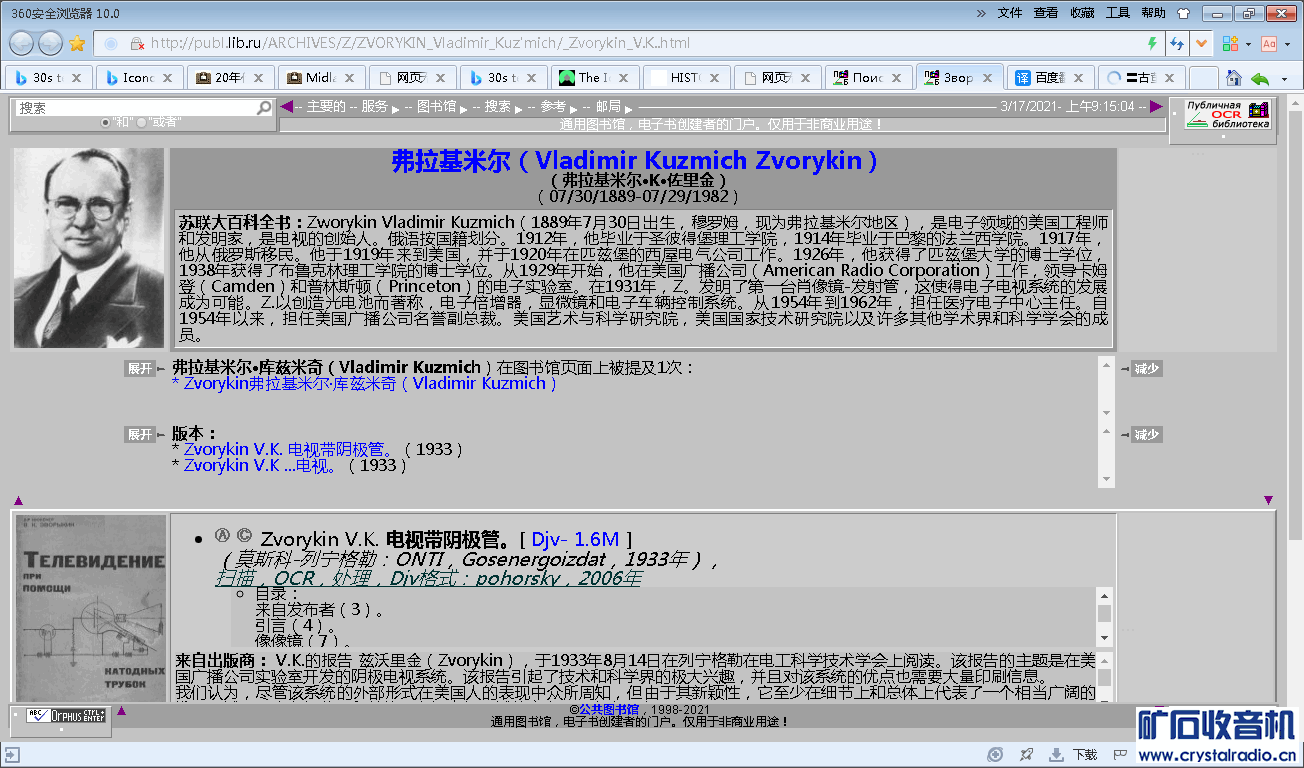Open the double-chevron overflow menu in the title bar
The height and width of the screenshot is (768, 1304).
[982, 13]
